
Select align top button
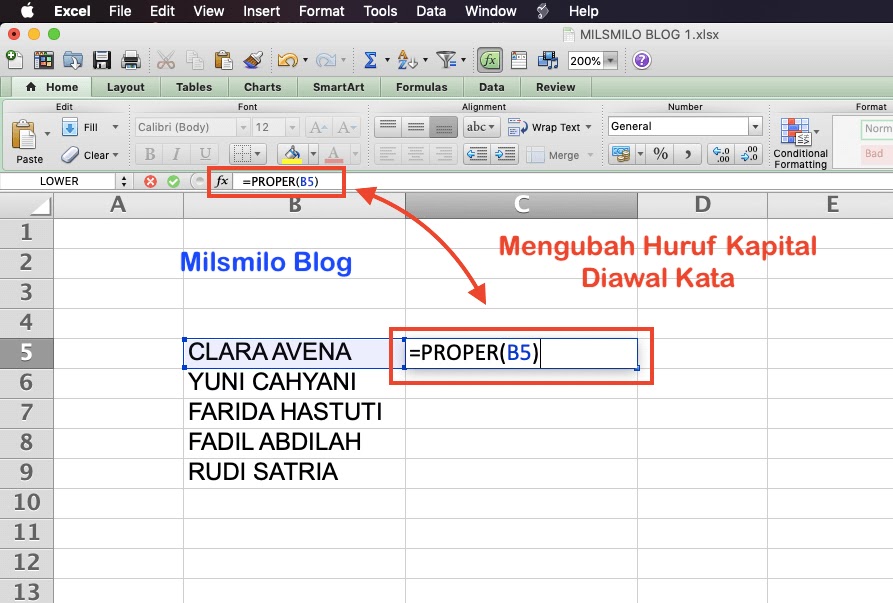(388, 126)
